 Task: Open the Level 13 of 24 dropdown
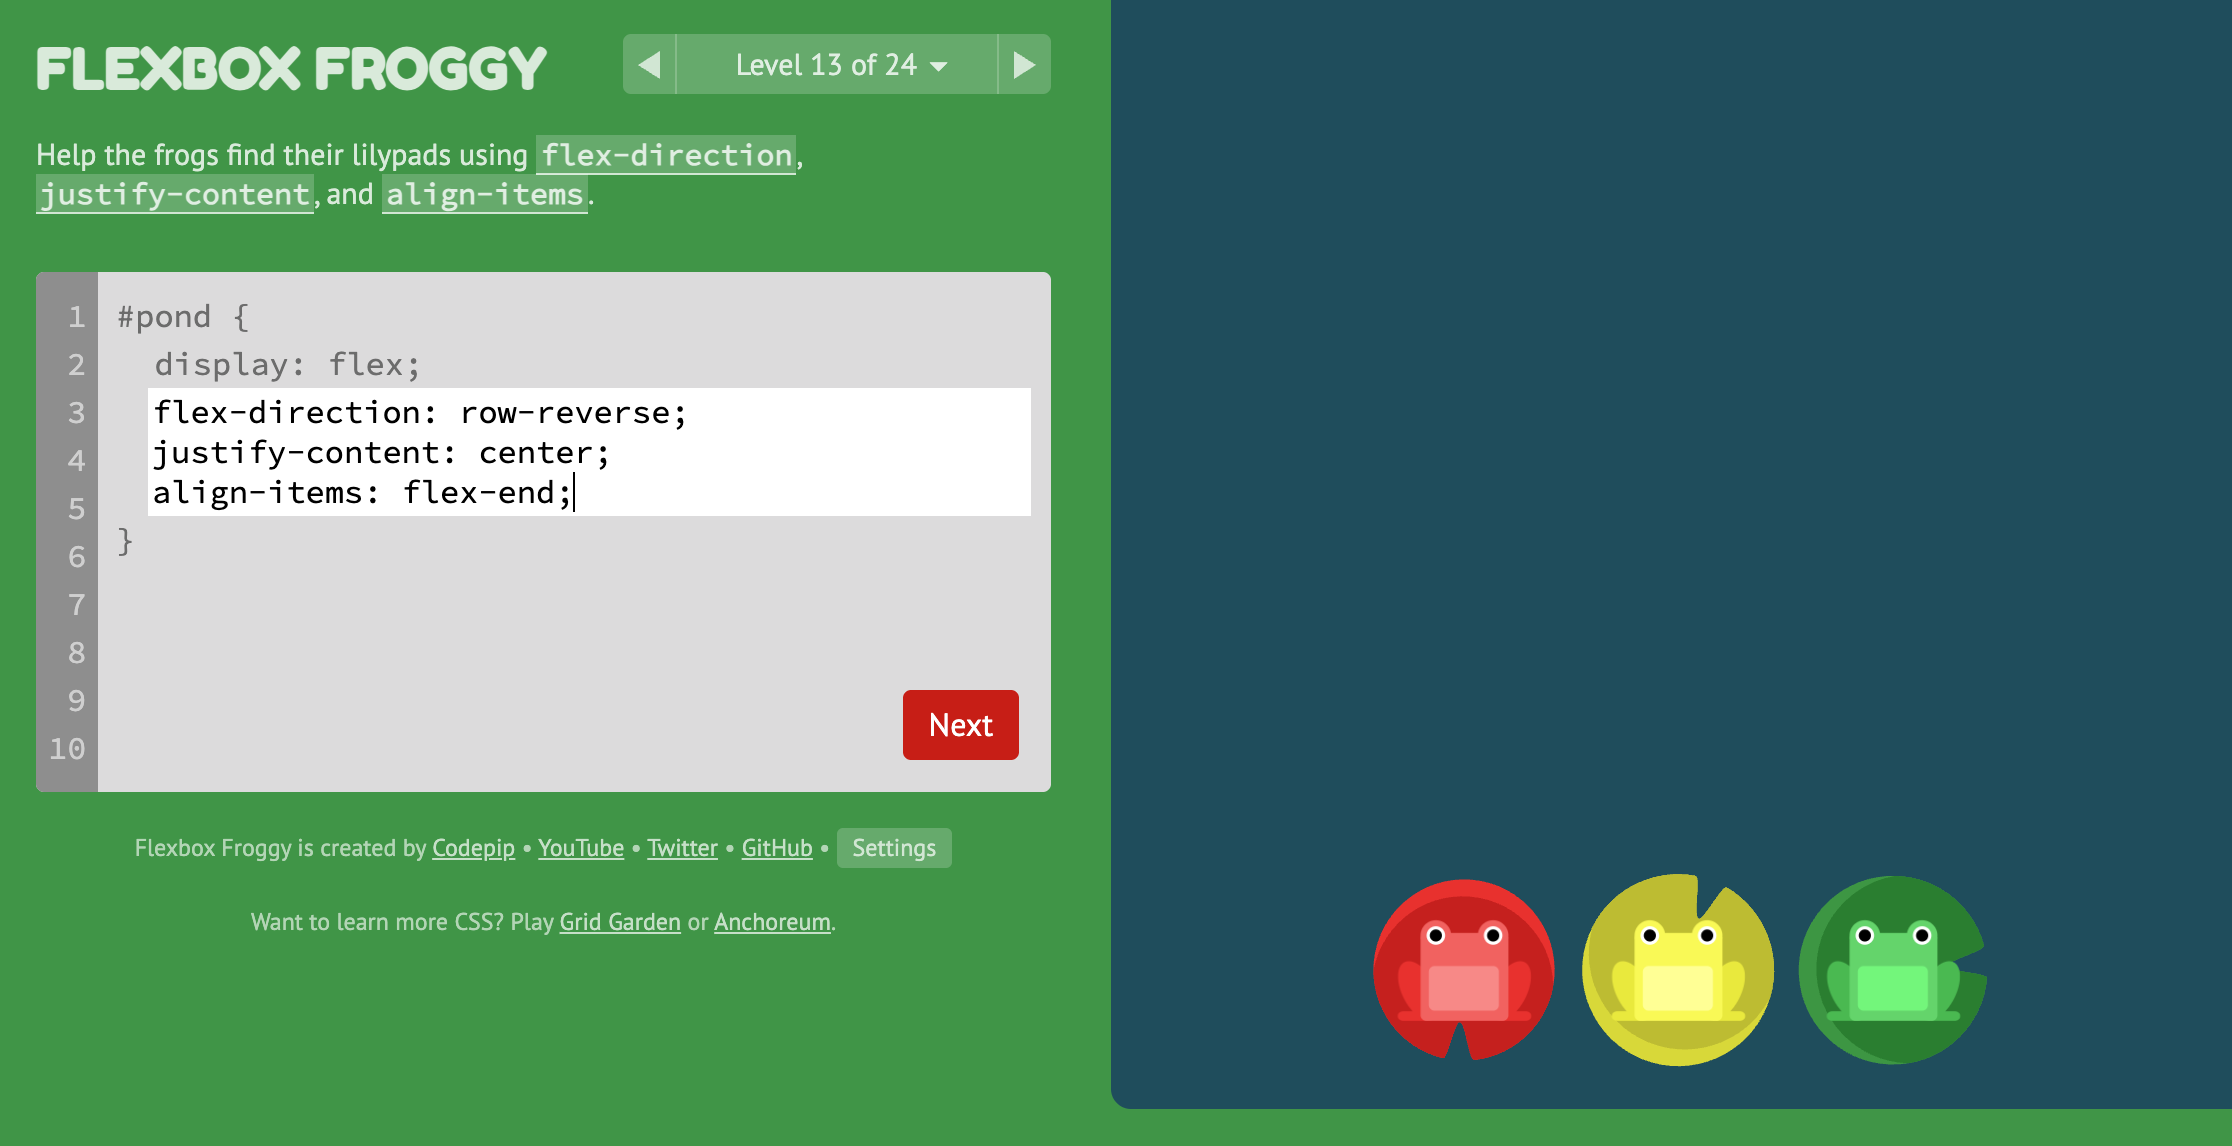point(837,65)
